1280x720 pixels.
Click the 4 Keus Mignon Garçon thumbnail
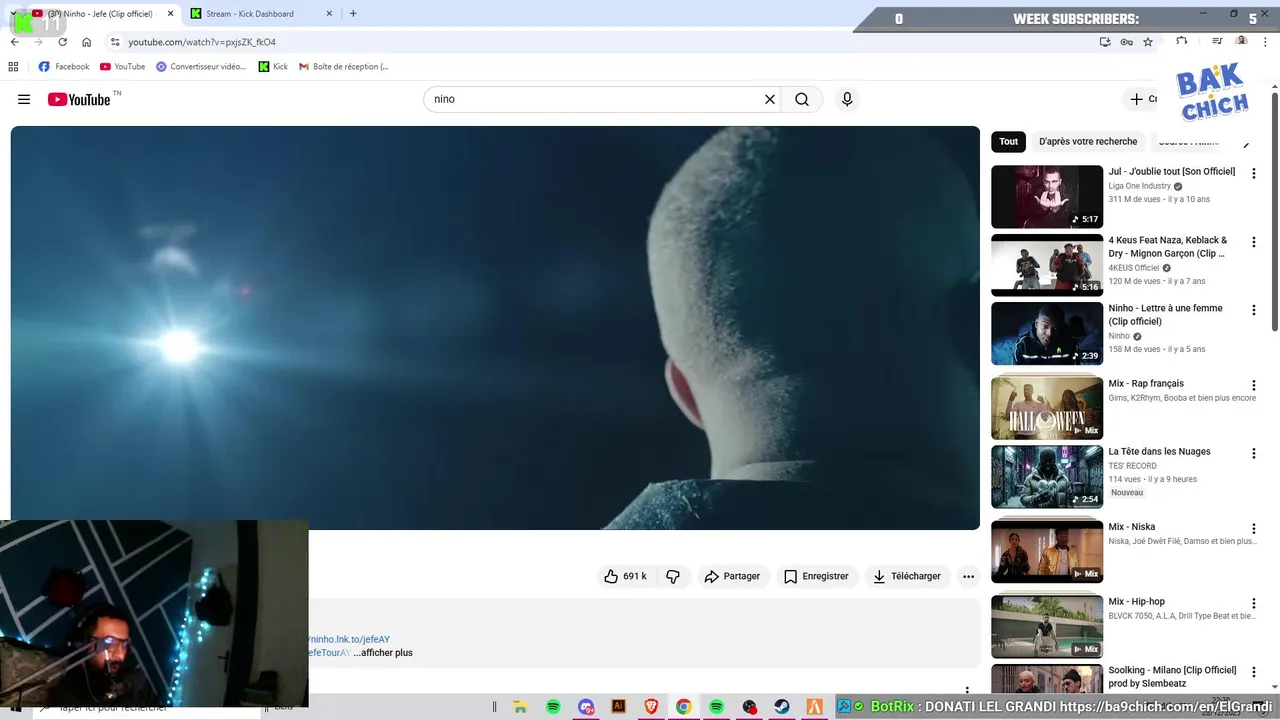coord(1047,265)
